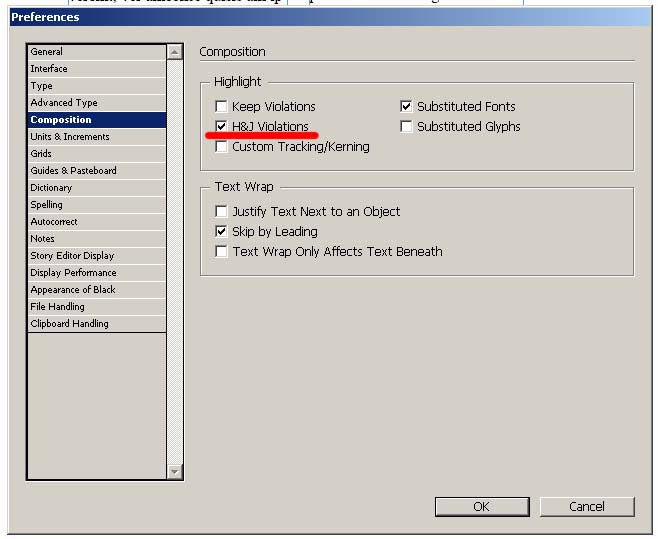Select the Interface category in list
658x539 pixels.
[x=97, y=69]
